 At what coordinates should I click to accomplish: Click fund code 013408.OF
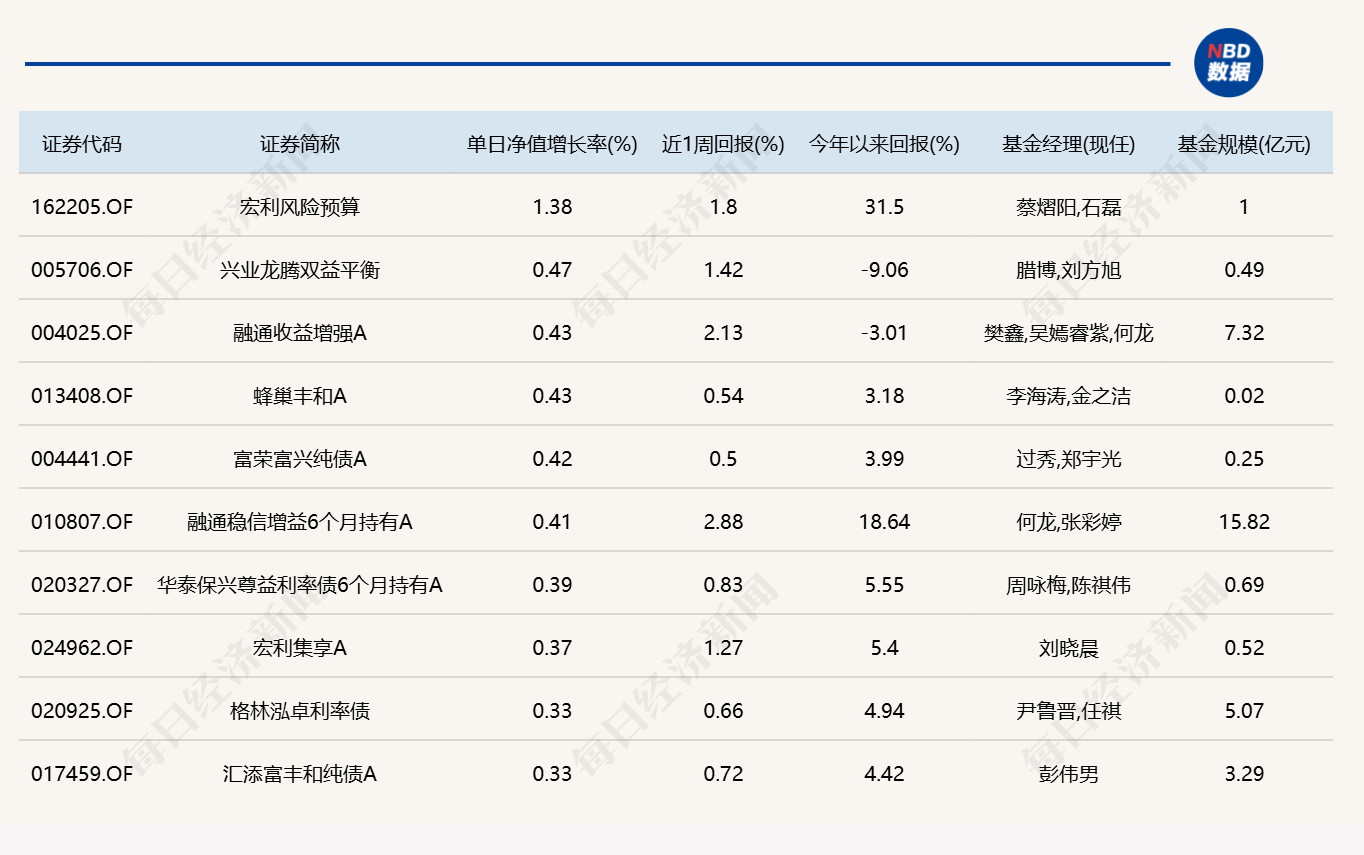click(82, 396)
